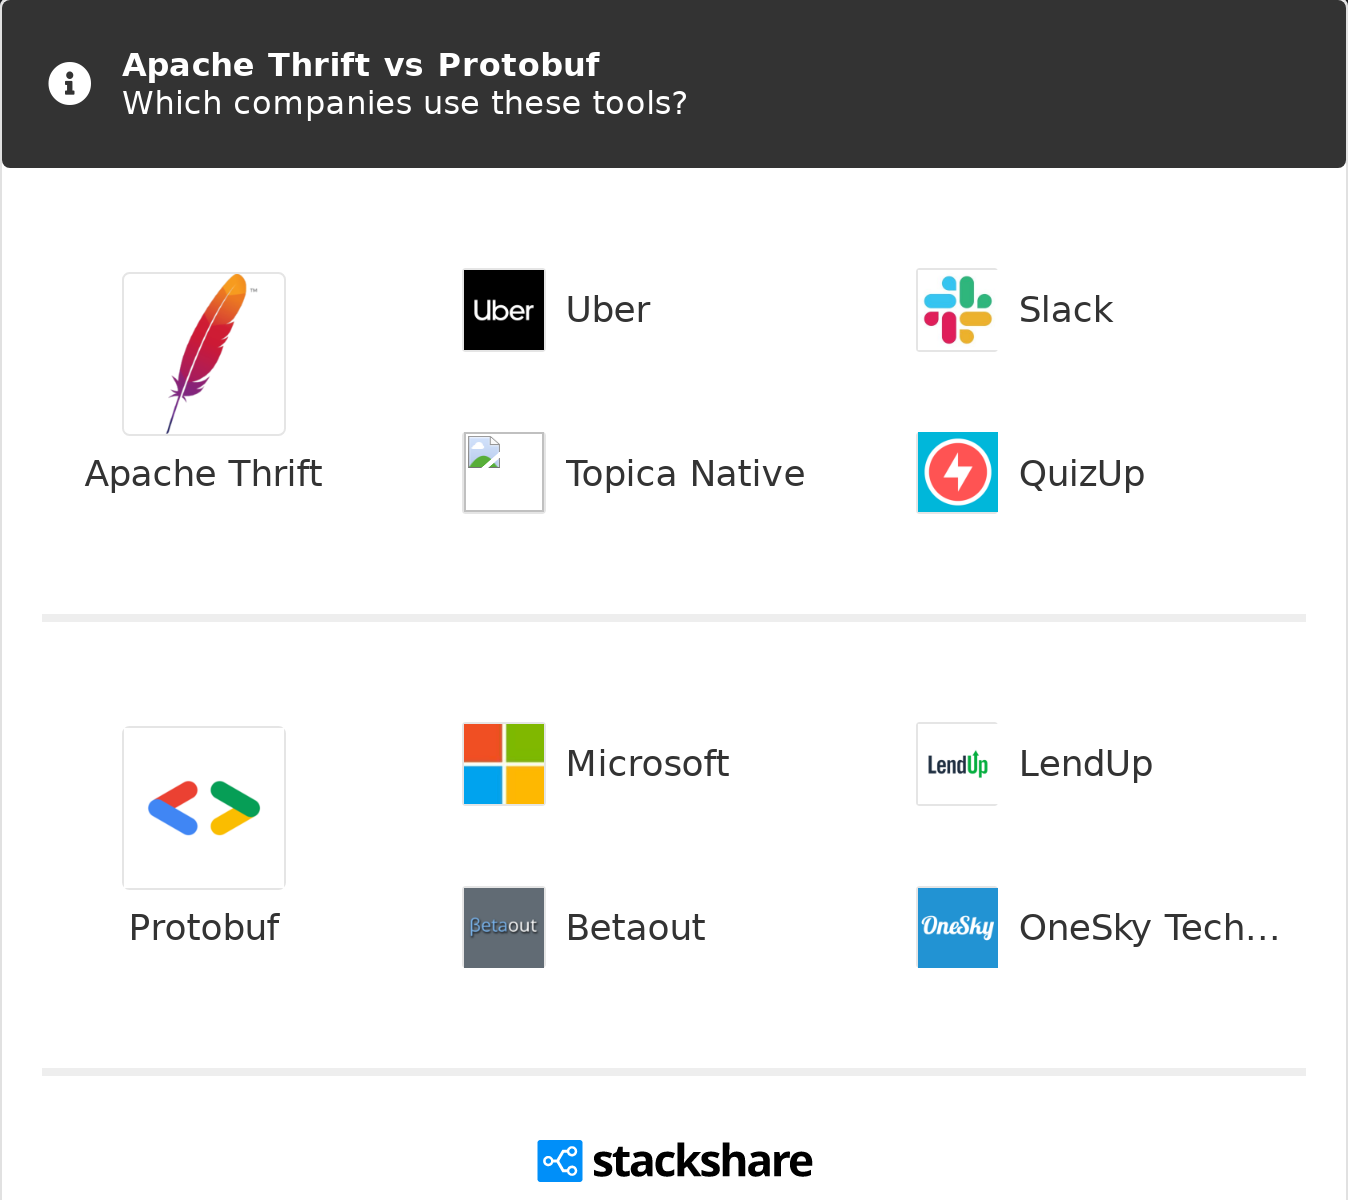Open the Apache Thrift text label
Screen dimensions: 1348x1200
coord(204,474)
